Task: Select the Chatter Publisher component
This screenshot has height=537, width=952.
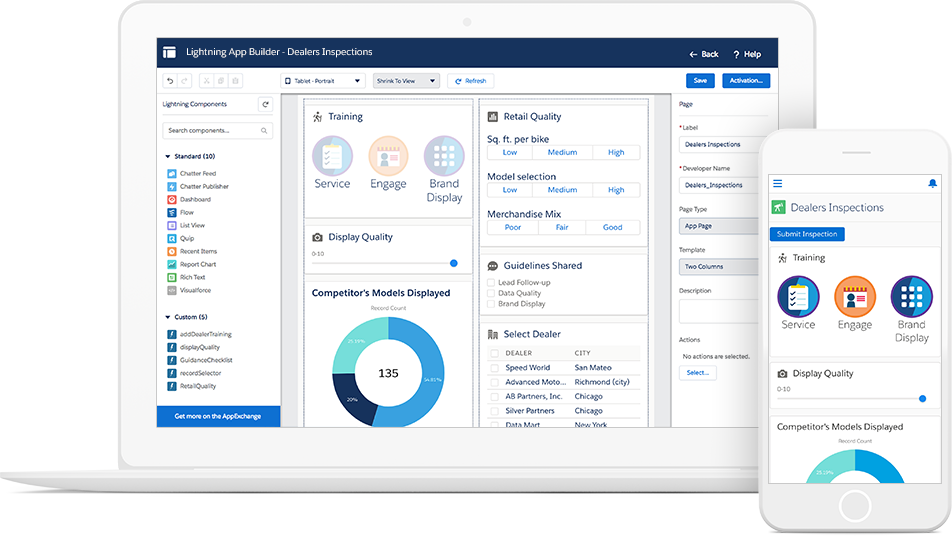Action: 198,186
